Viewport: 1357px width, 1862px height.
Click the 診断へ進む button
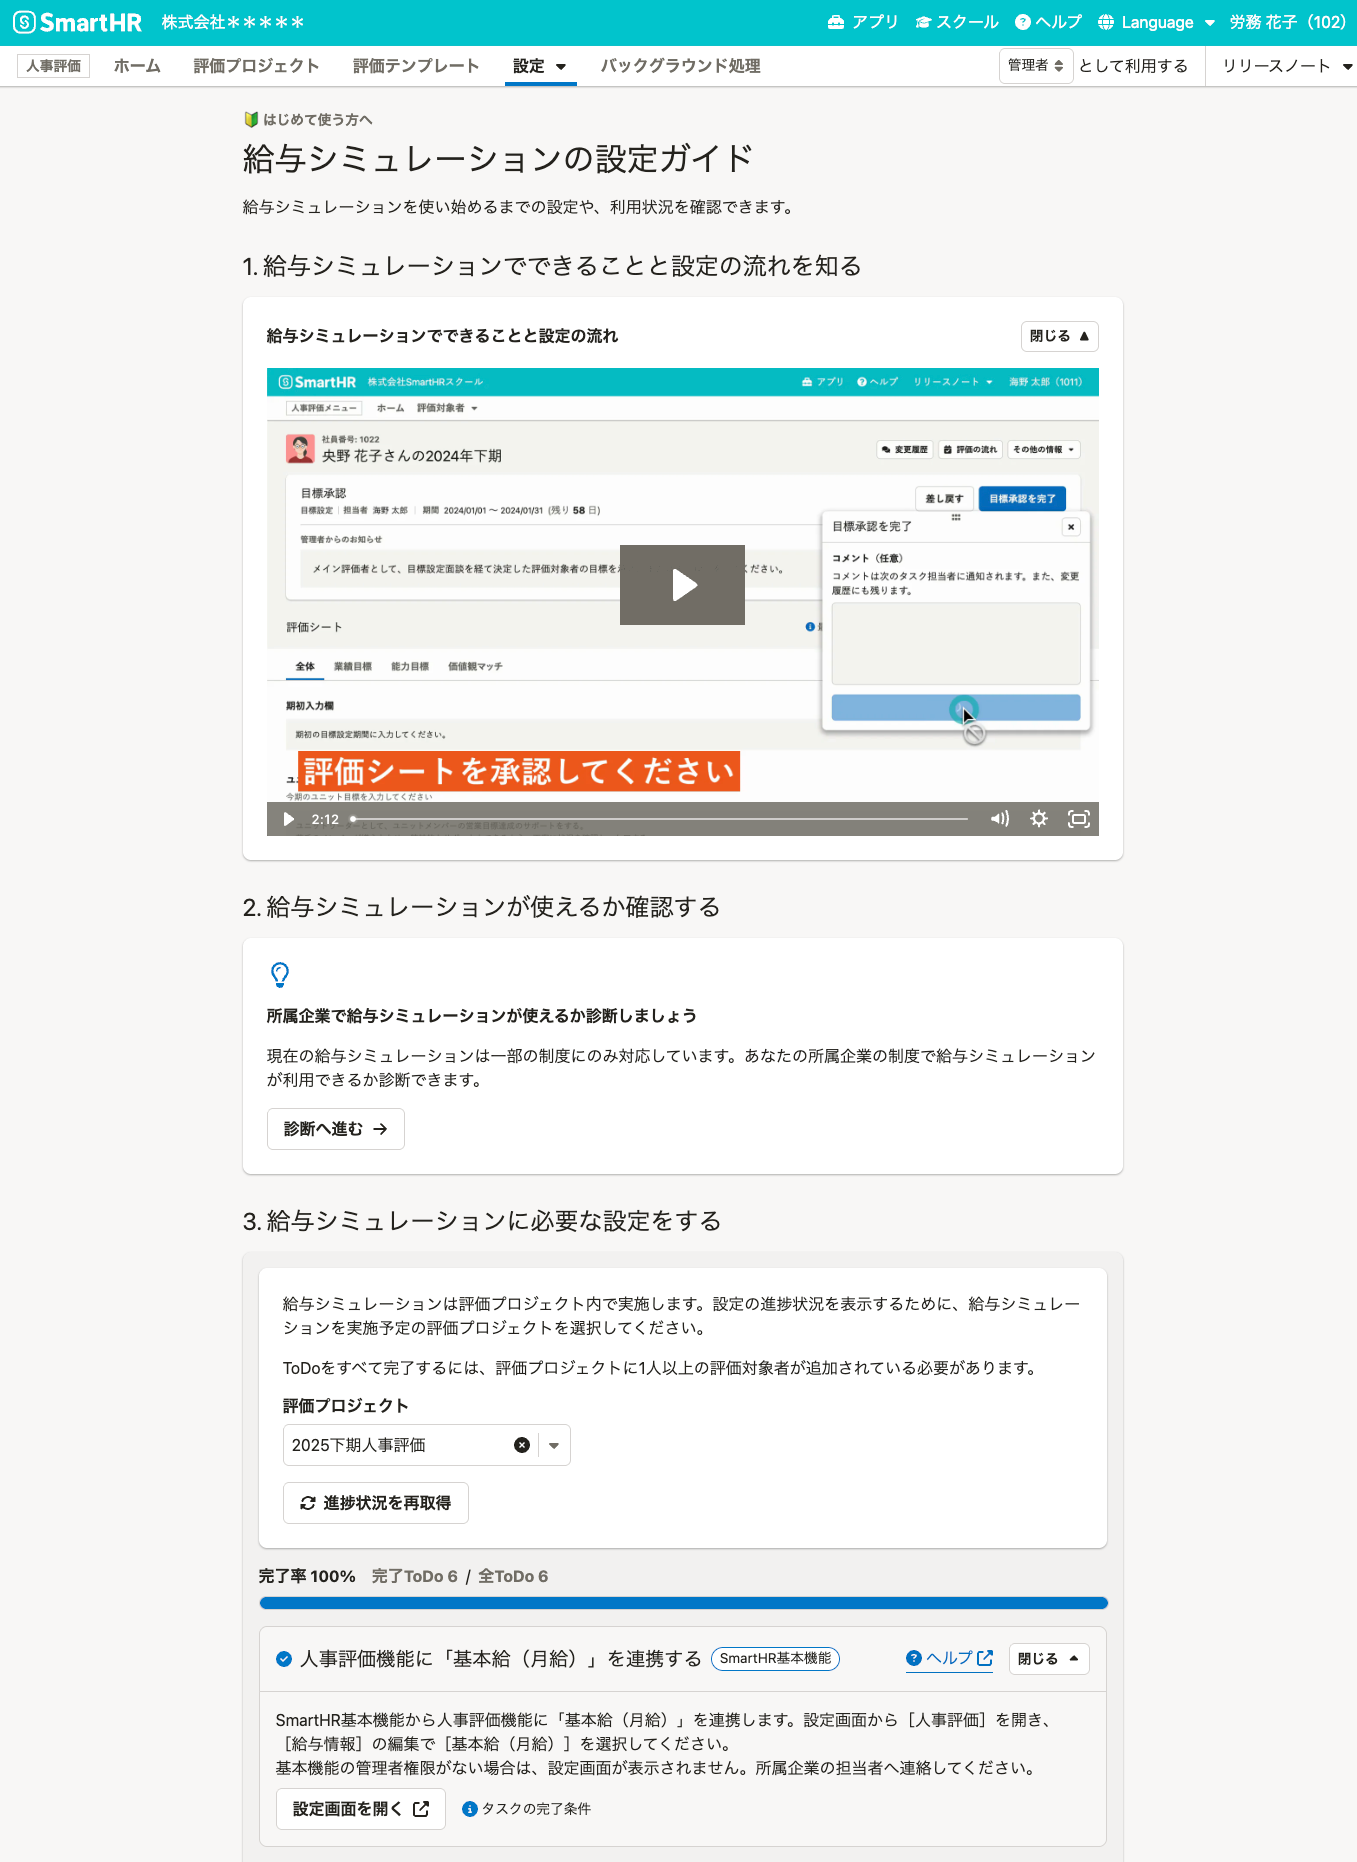pos(335,1129)
